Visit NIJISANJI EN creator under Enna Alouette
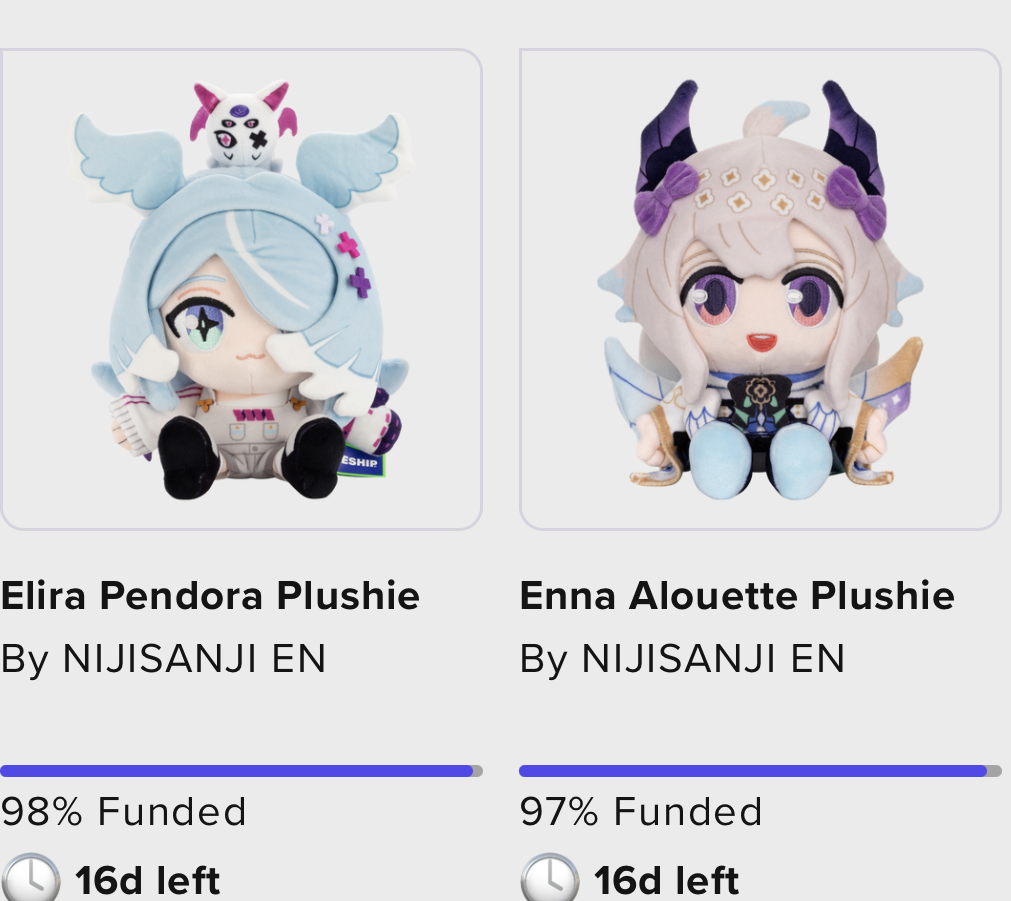This screenshot has width=1011, height=901. (713, 658)
